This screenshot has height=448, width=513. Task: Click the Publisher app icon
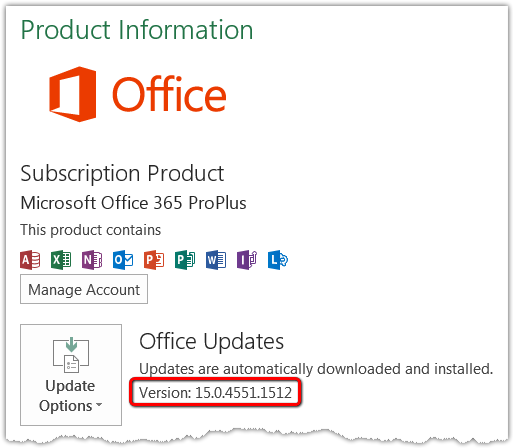(x=185, y=260)
